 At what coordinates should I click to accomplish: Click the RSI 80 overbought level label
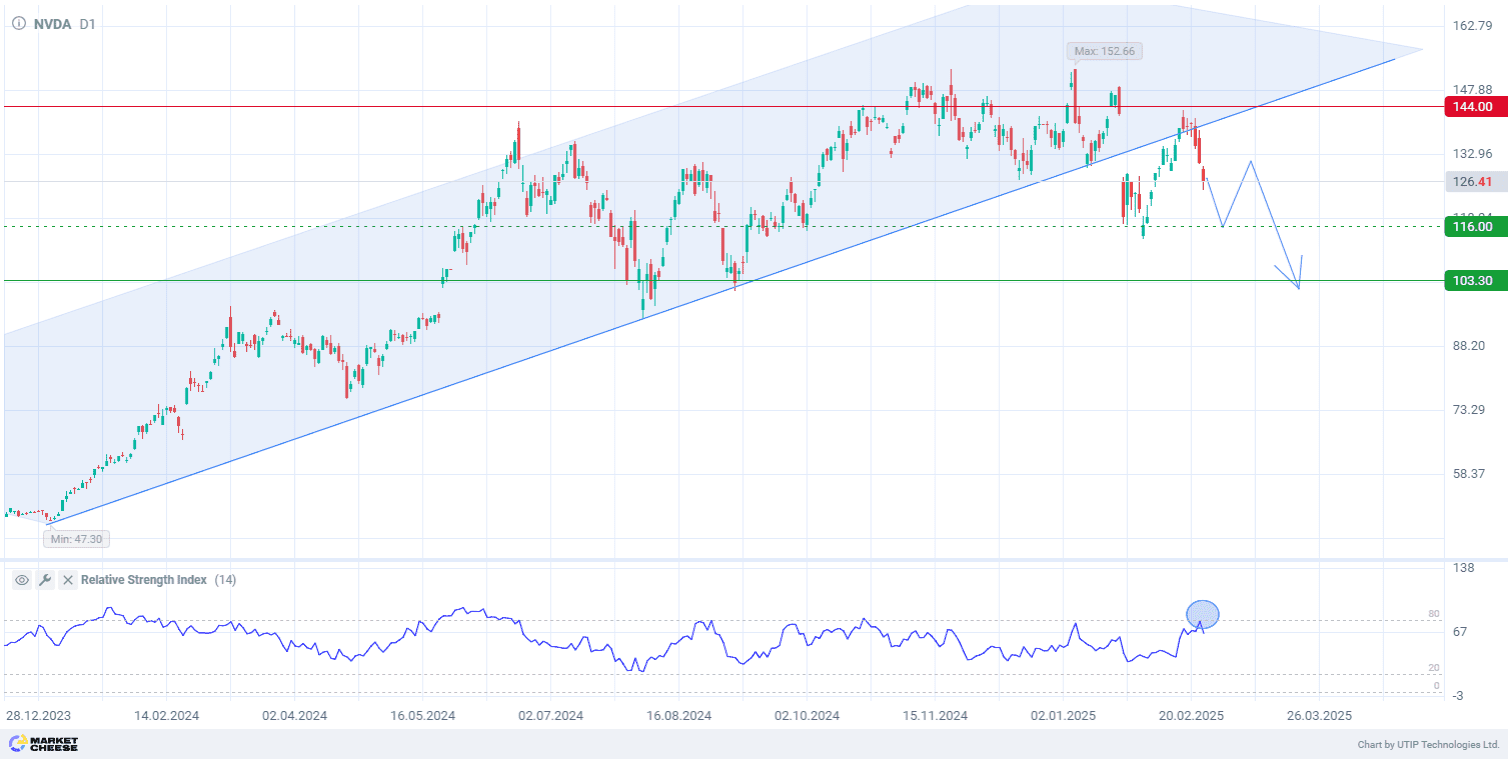pyautogui.click(x=1433, y=614)
